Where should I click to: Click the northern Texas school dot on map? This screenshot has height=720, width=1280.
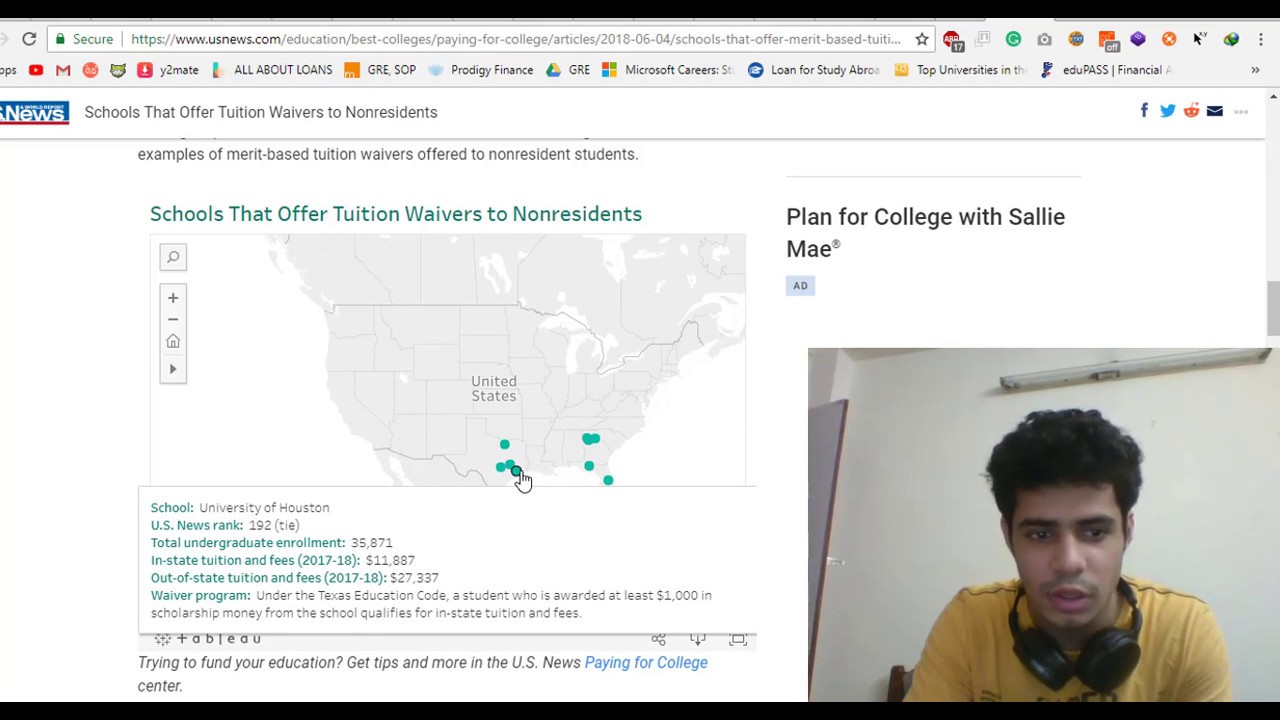pyautogui.click(x=504, y=445)
